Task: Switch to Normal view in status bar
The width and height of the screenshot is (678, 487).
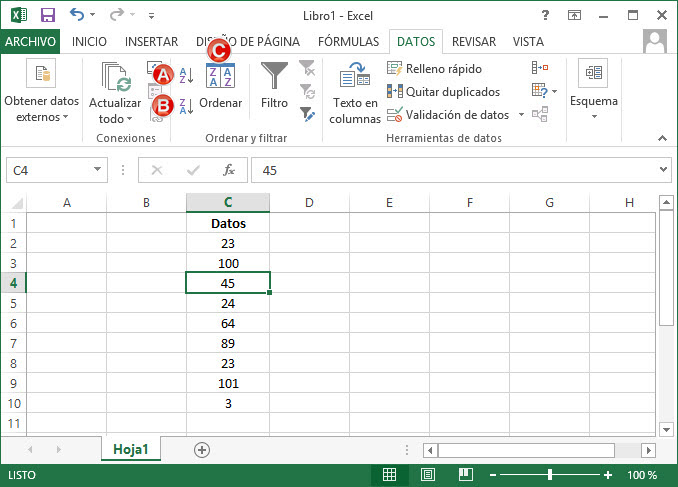Action: pos(390,474)
